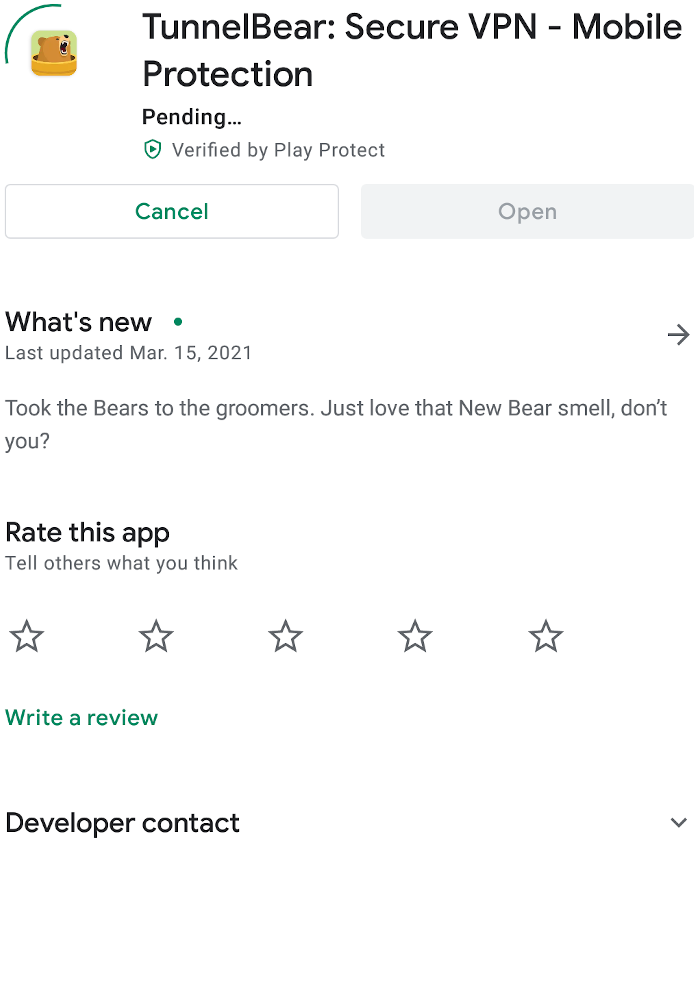Screen dimensions: 694x981
Task: Click the green dot next to What's new
Action: tap(178, 322)
